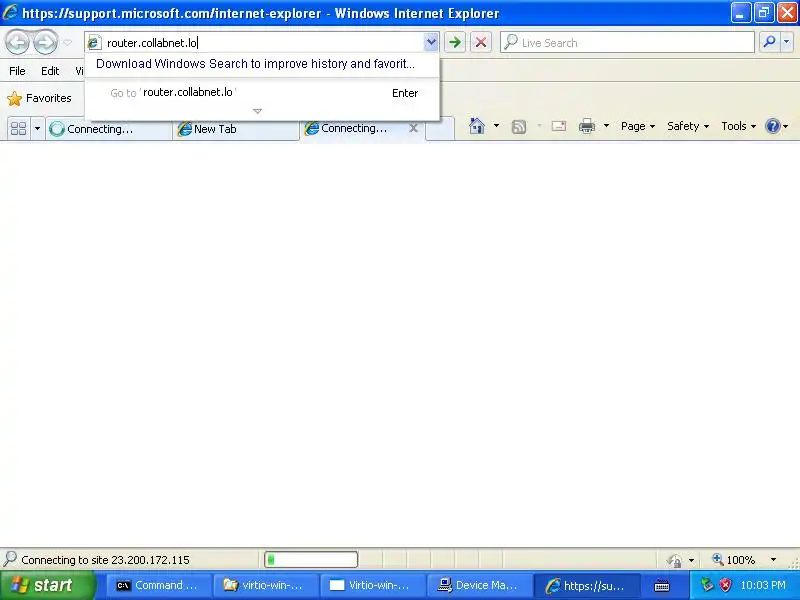The image size is (800, 600).
Task: Switch to virtio-win folder taskbar button
Action: 266,585
